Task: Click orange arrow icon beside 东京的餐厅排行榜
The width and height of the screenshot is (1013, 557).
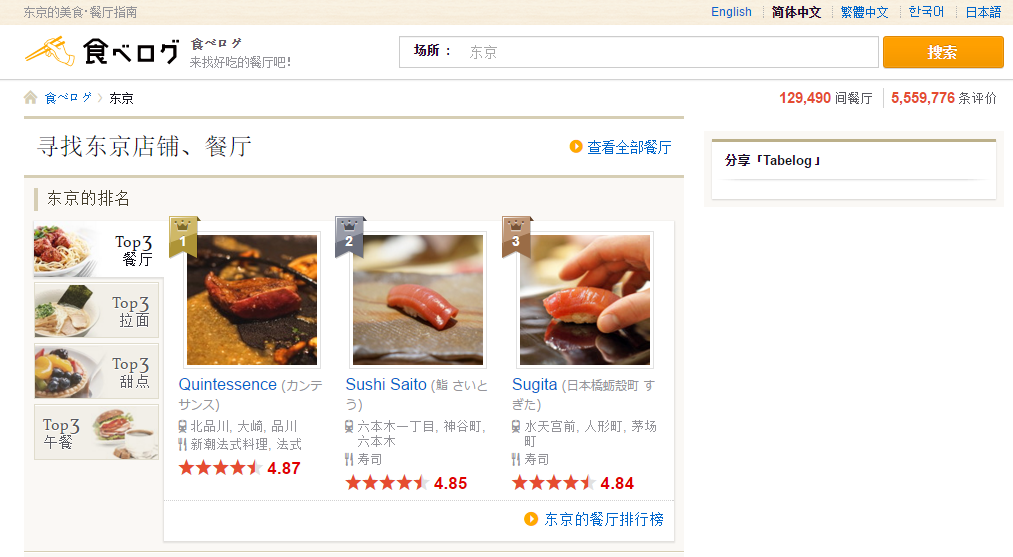Action: (x=531, y=519)
